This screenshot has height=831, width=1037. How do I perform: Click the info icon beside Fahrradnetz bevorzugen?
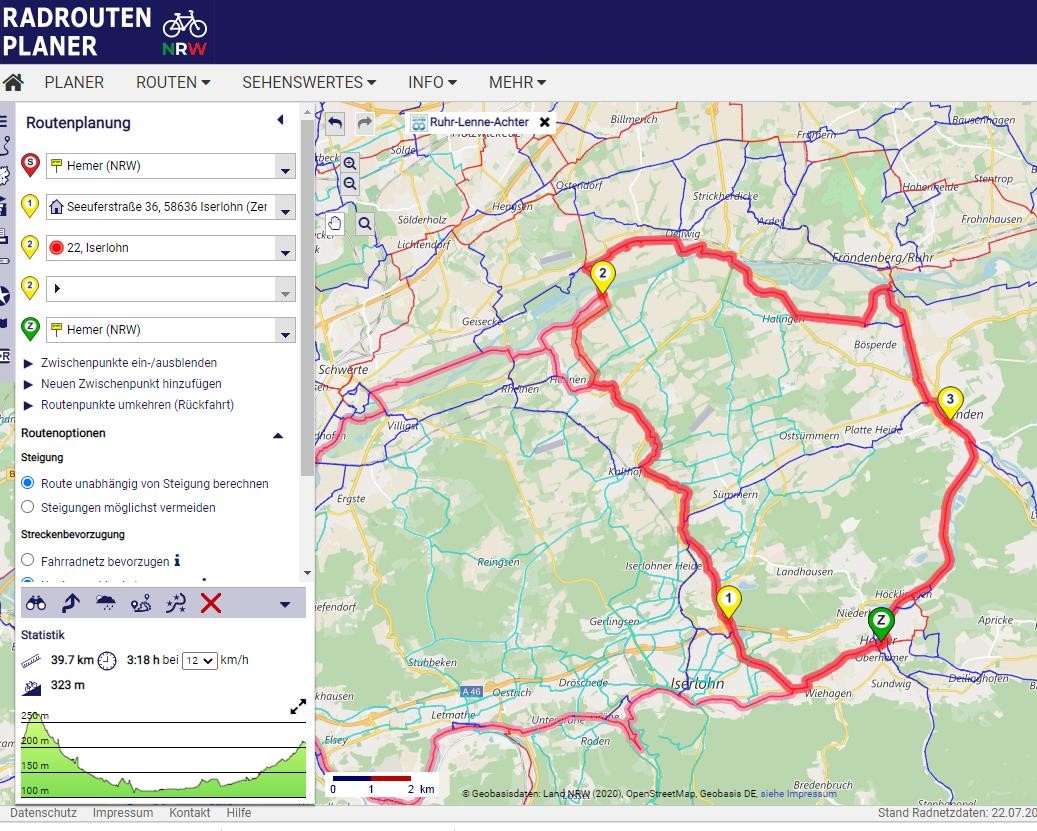pos(177,561)
